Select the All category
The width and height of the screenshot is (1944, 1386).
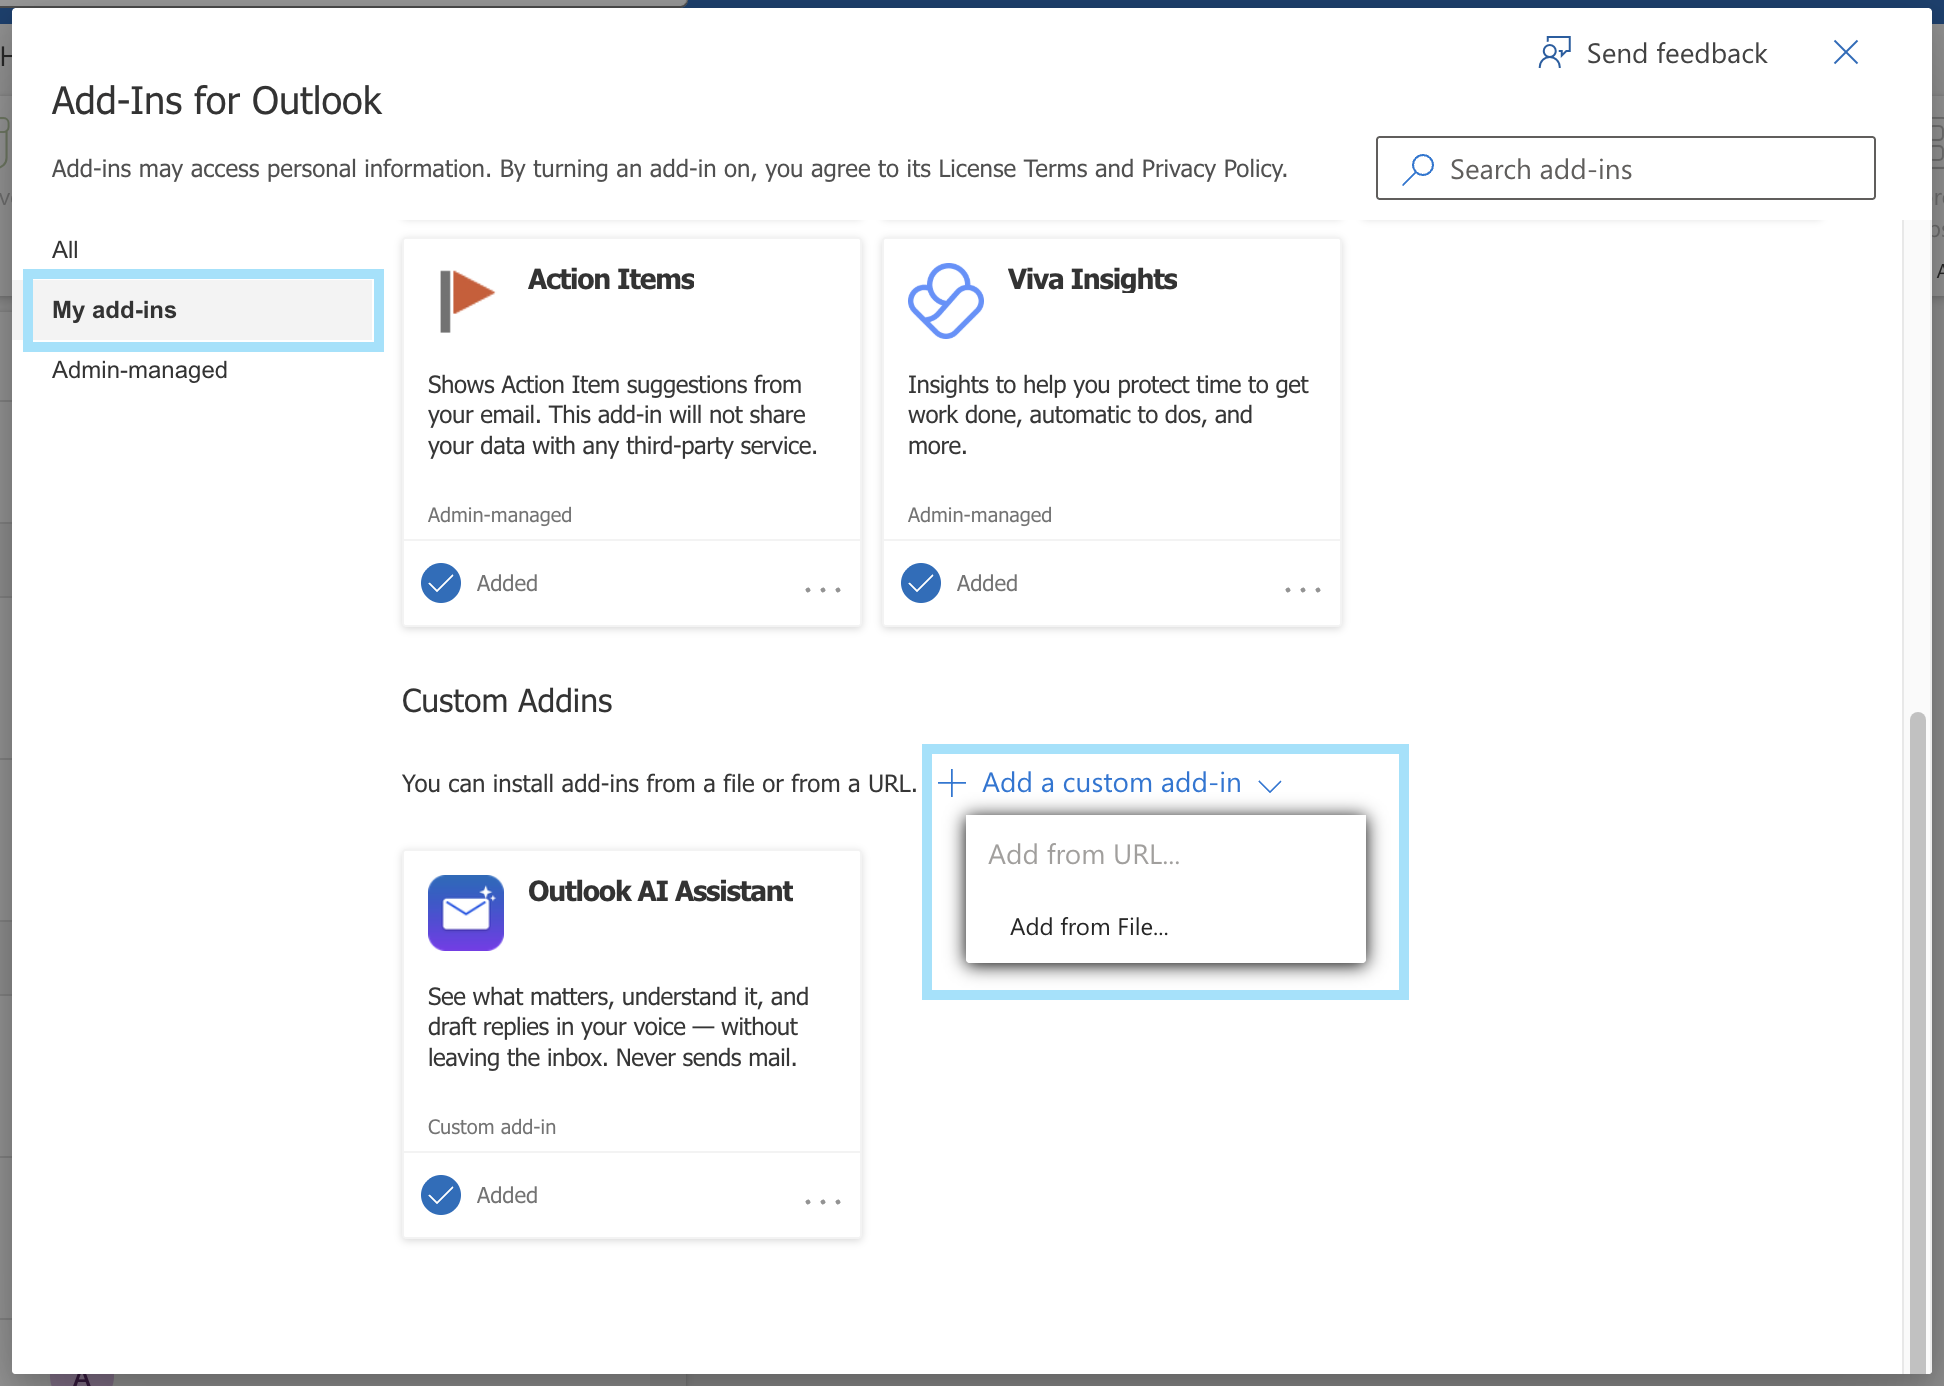(x=65, y=250)
